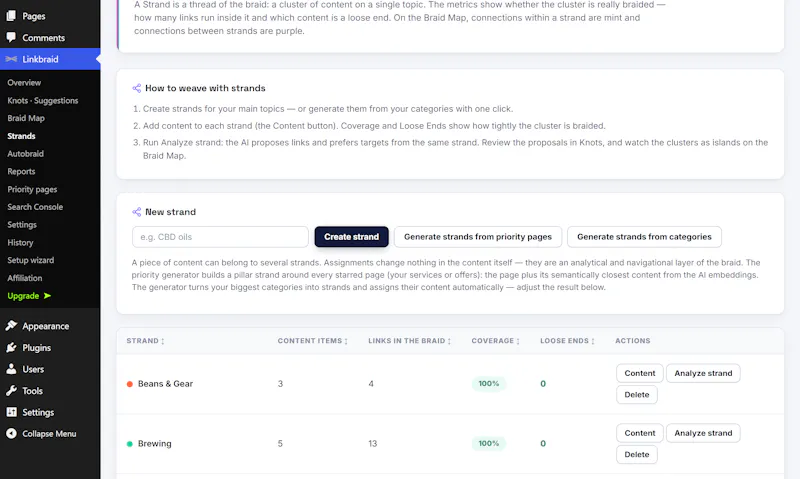Open the Braid Map submenu
This screenshot has height=479, width=800.
(x=26, y=118)
